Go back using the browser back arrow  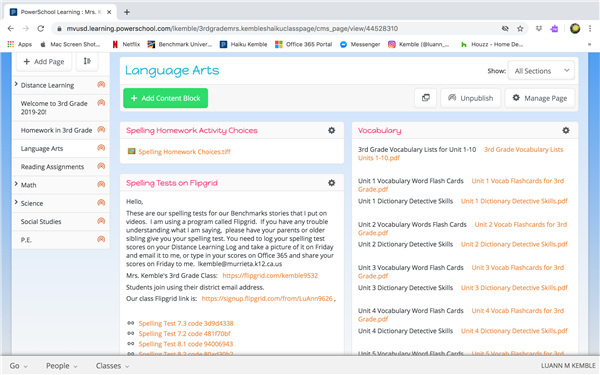(11, 28)
